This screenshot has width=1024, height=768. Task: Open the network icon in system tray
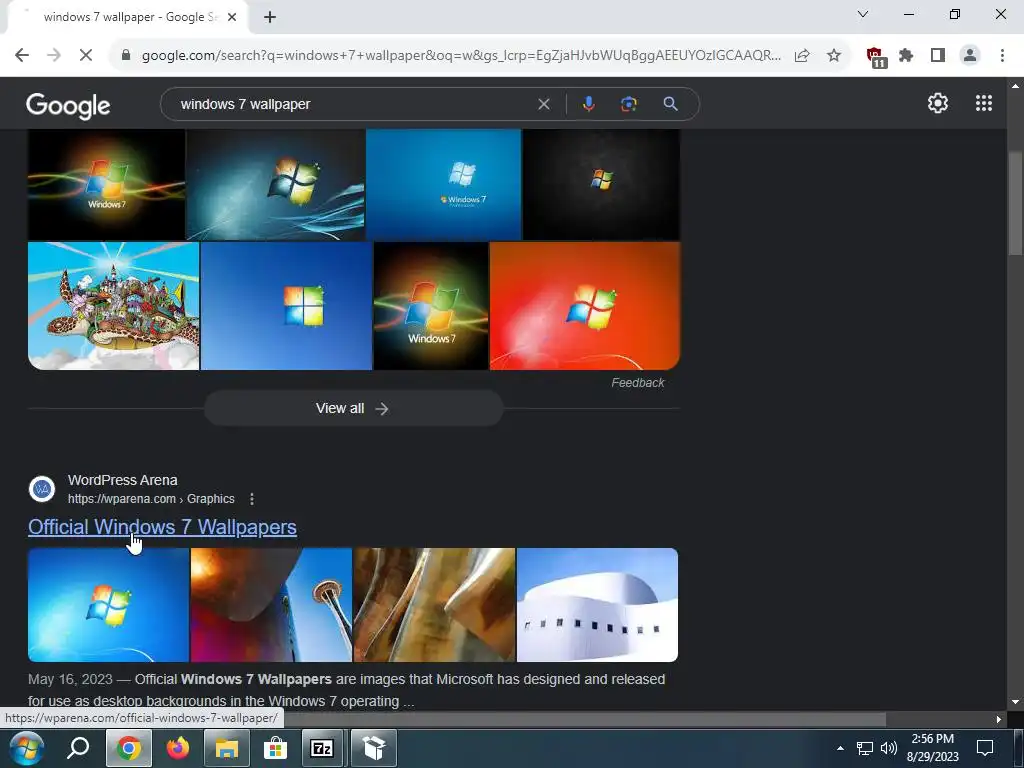865,748
